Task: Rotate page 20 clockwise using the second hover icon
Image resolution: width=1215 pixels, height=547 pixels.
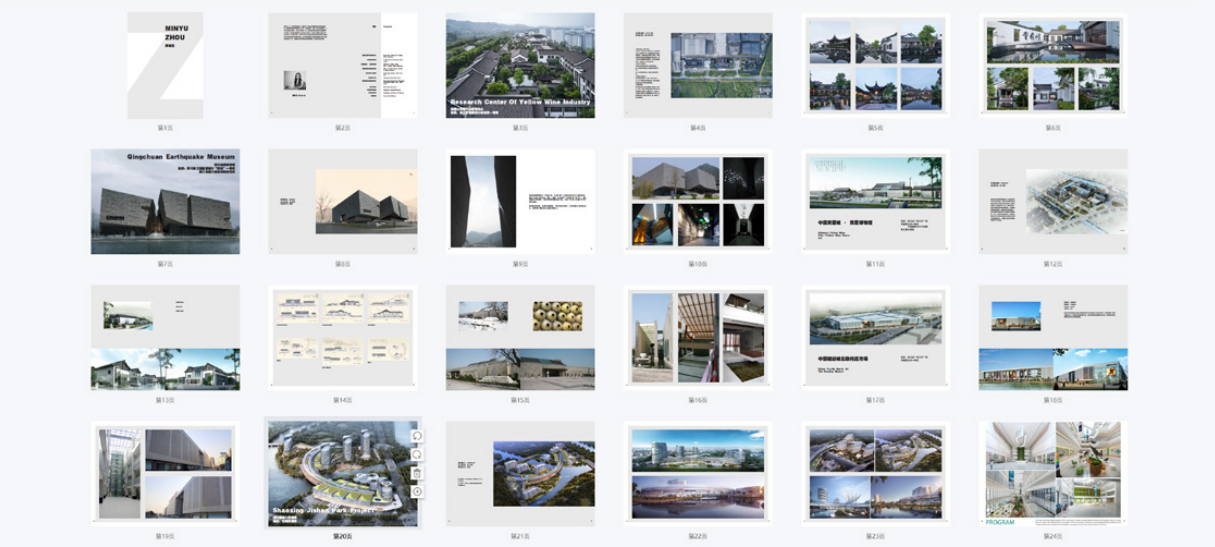Action: pos(417,454)
